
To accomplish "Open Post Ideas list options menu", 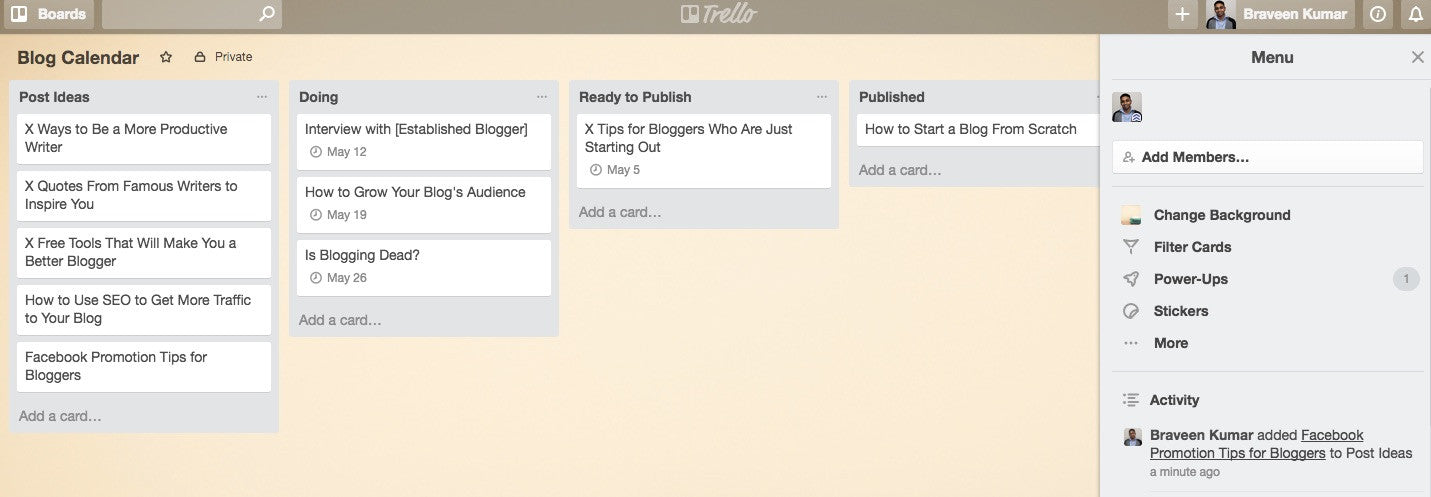I will coord(262,97).
